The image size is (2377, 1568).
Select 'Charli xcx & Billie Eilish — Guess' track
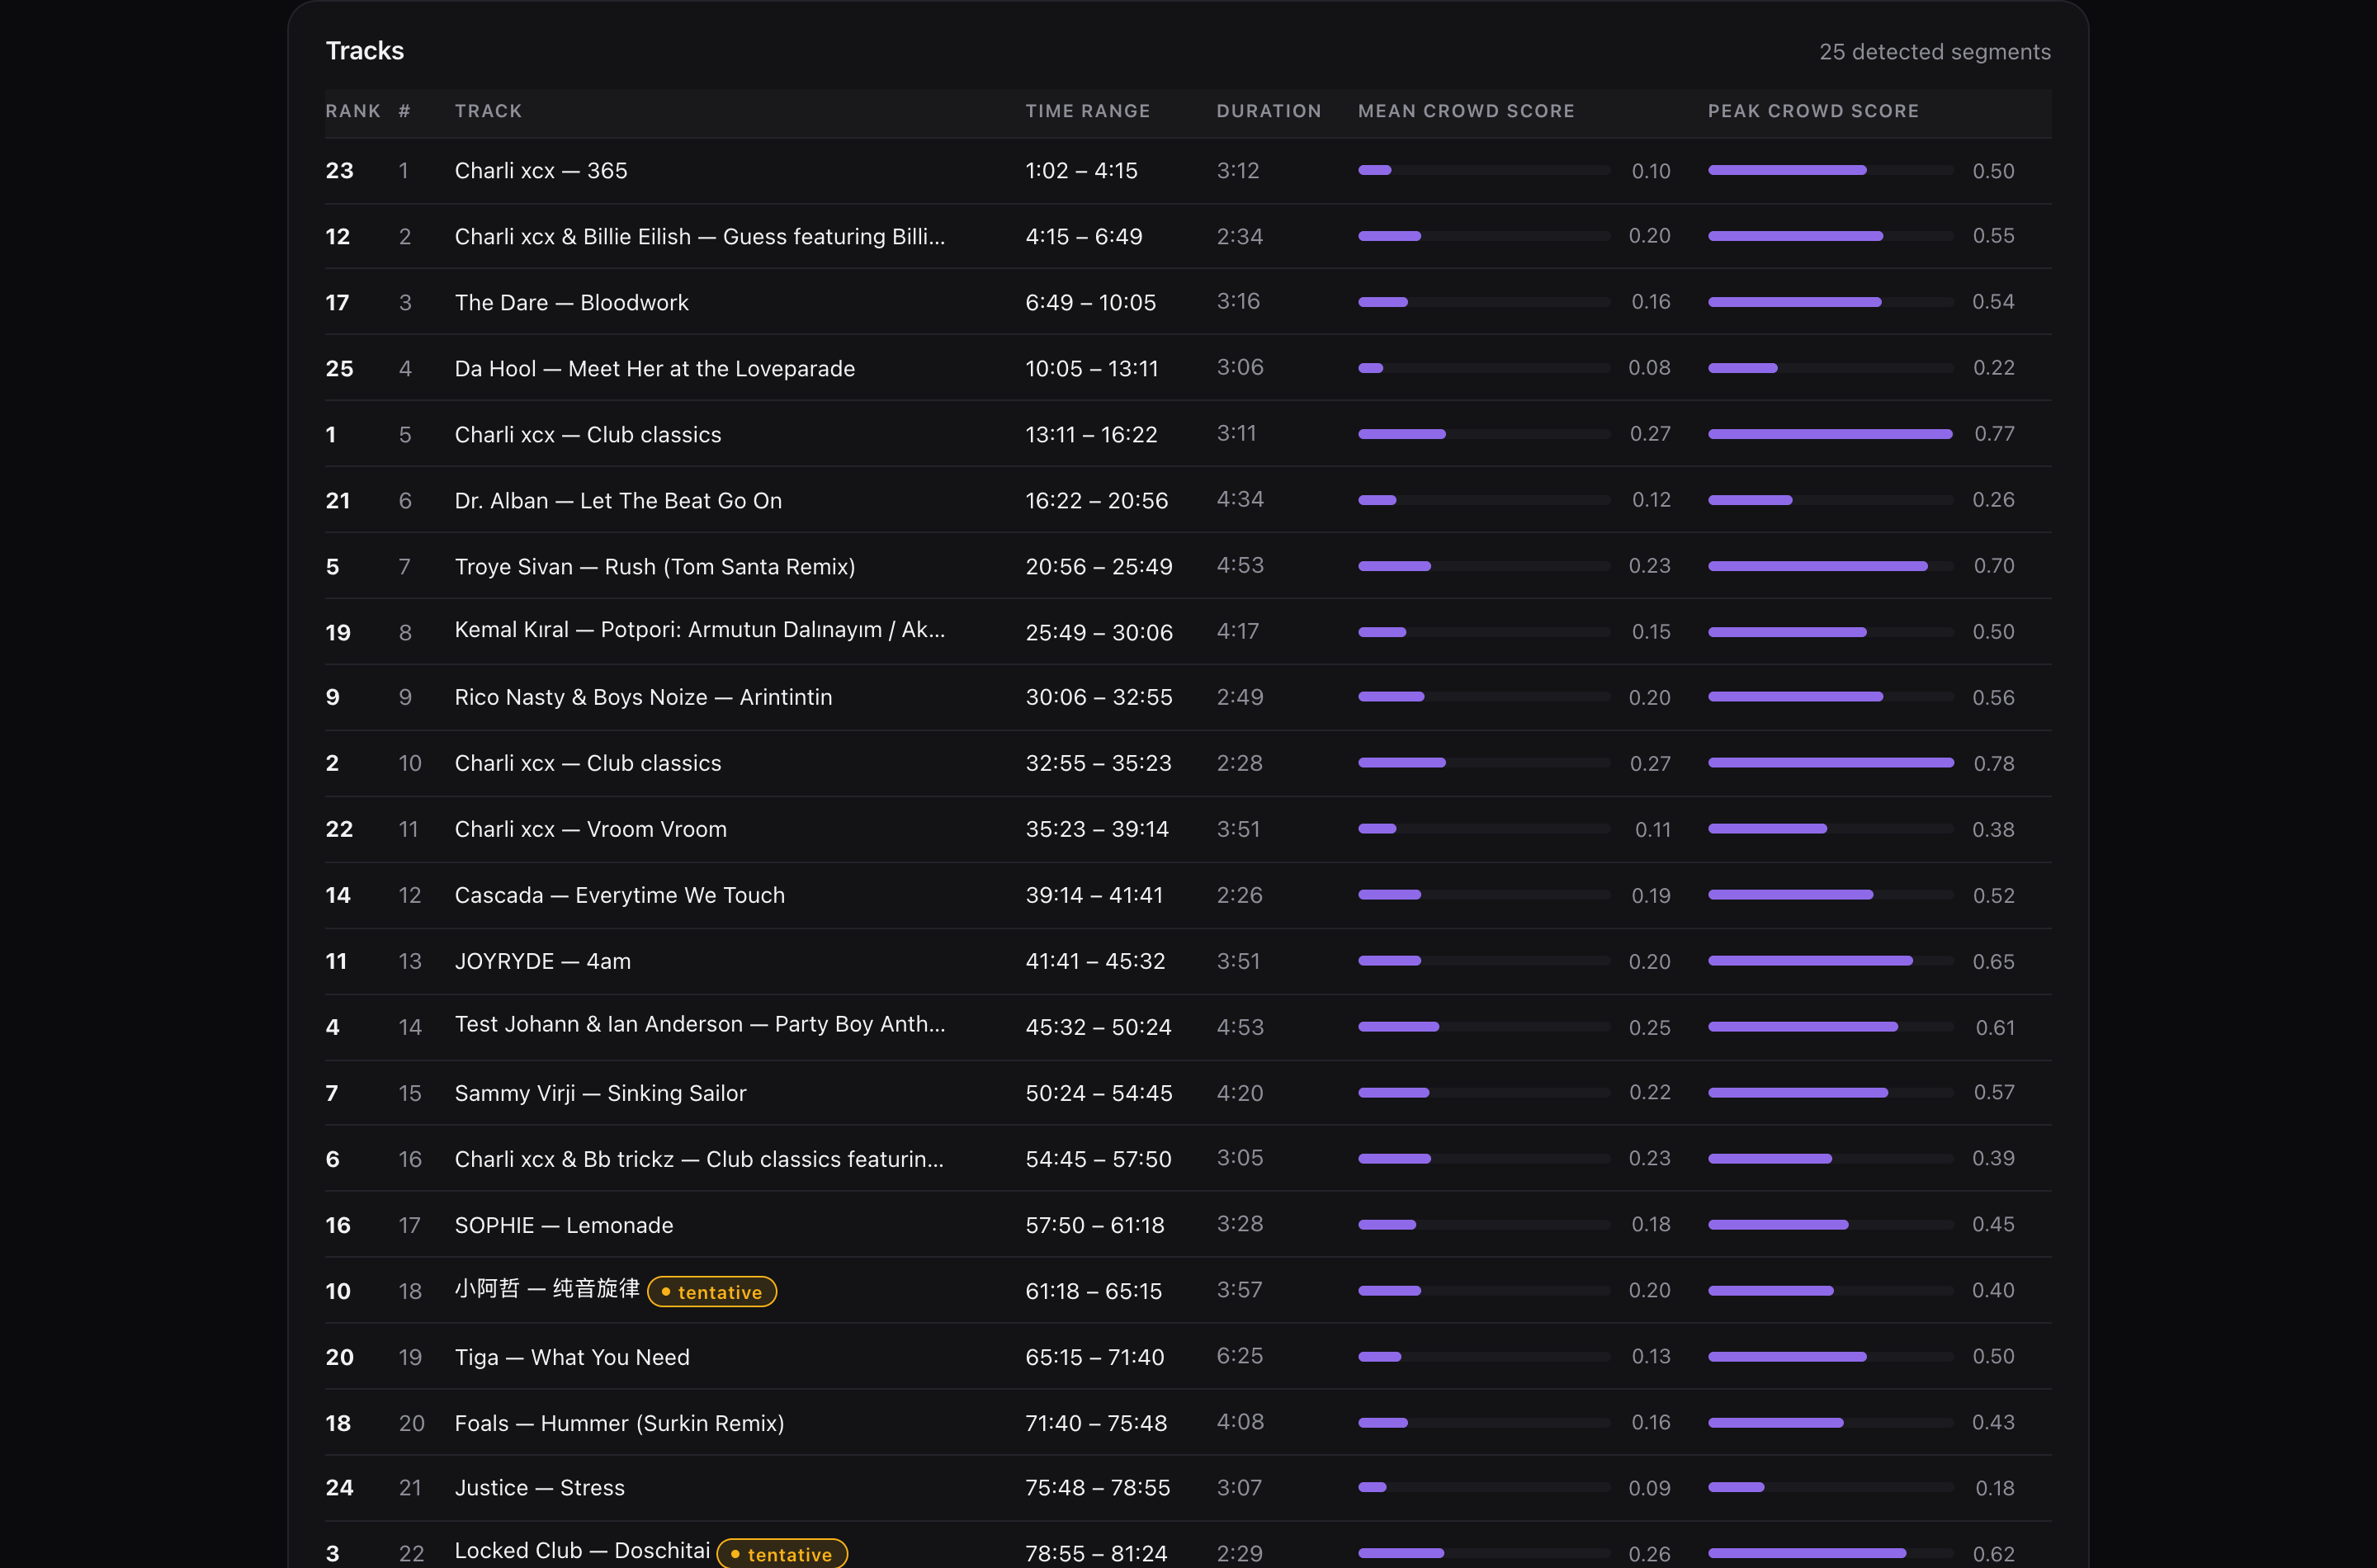click(700, 237)
